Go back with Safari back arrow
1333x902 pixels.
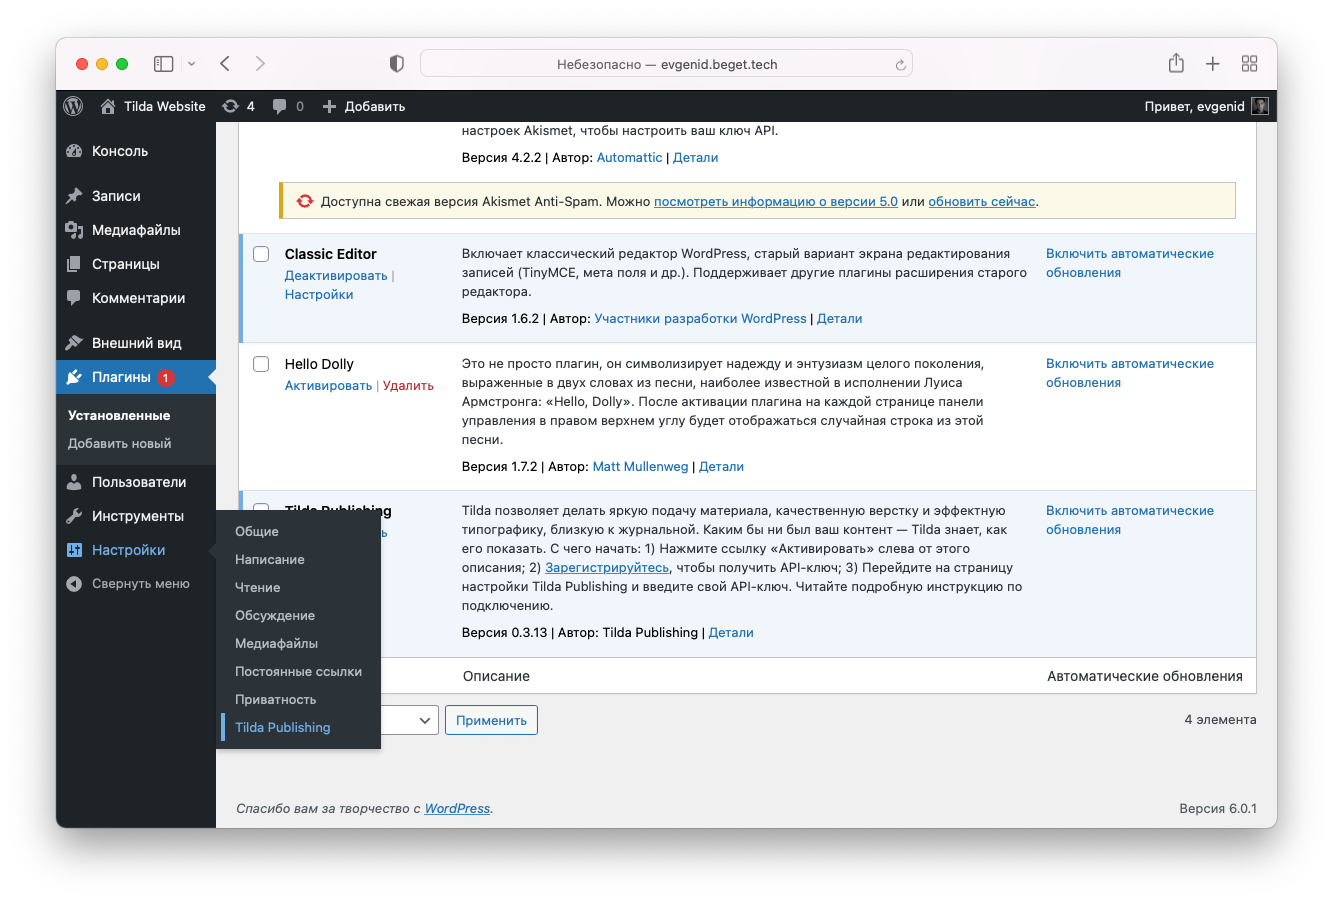pyautogui.click(x=225, y=64)
